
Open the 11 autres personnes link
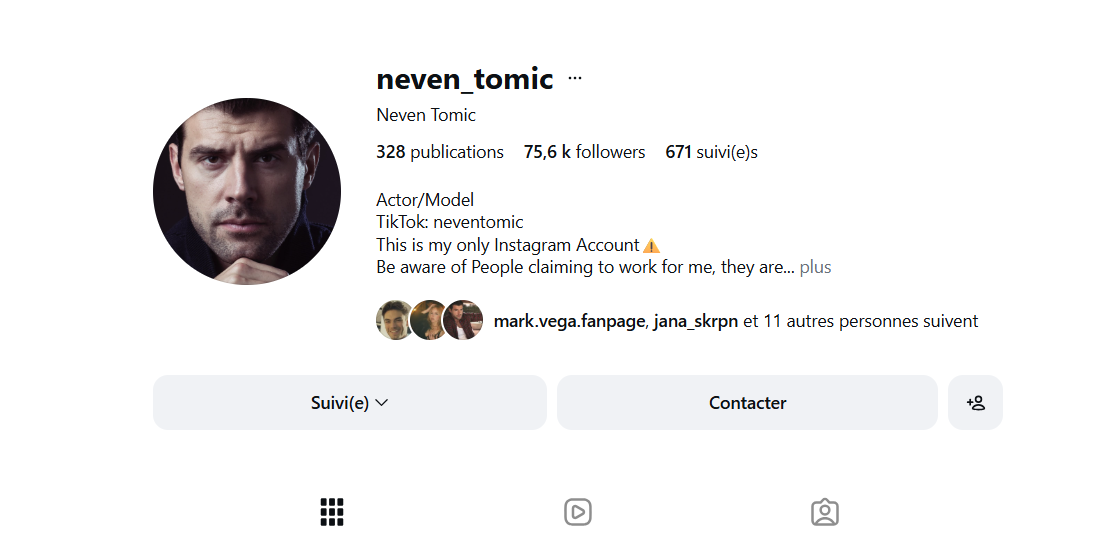(869, 321)
